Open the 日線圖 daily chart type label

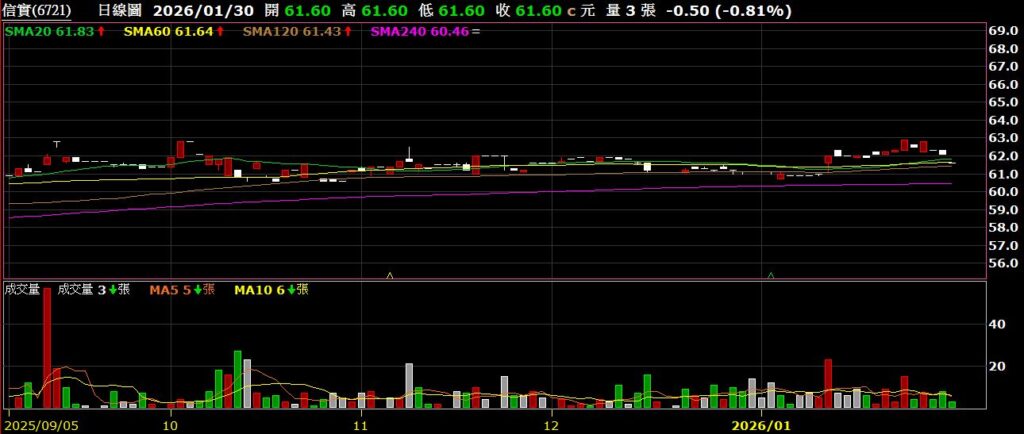(x=122, y=11)
